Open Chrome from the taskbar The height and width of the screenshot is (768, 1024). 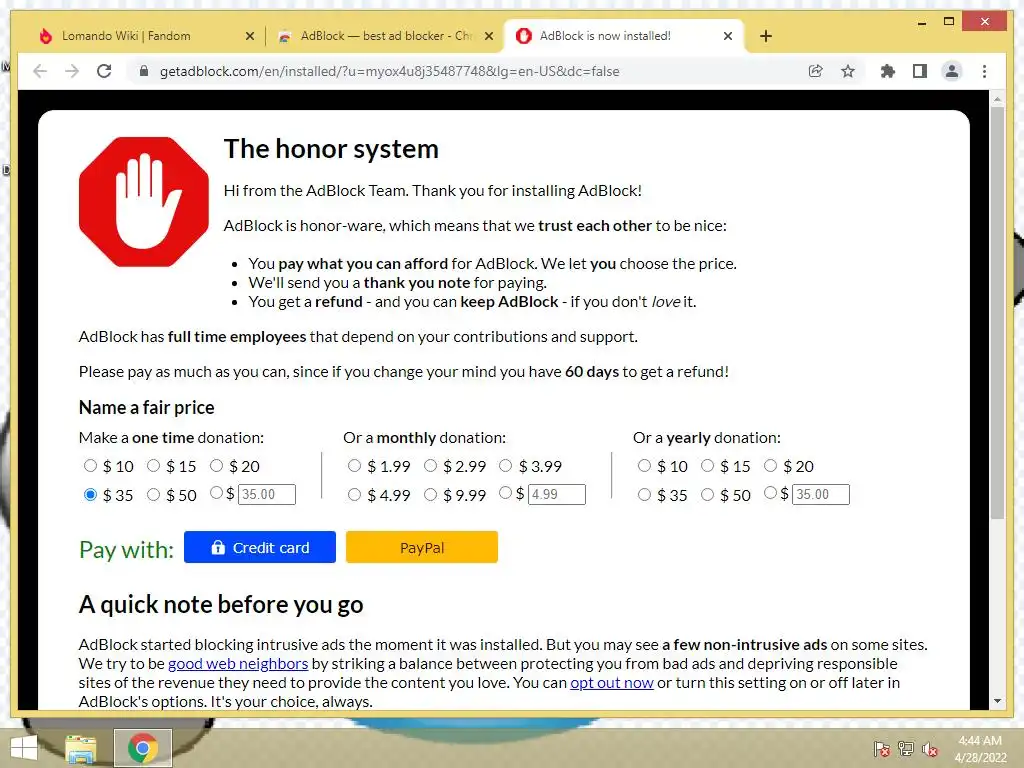(142, 748)
